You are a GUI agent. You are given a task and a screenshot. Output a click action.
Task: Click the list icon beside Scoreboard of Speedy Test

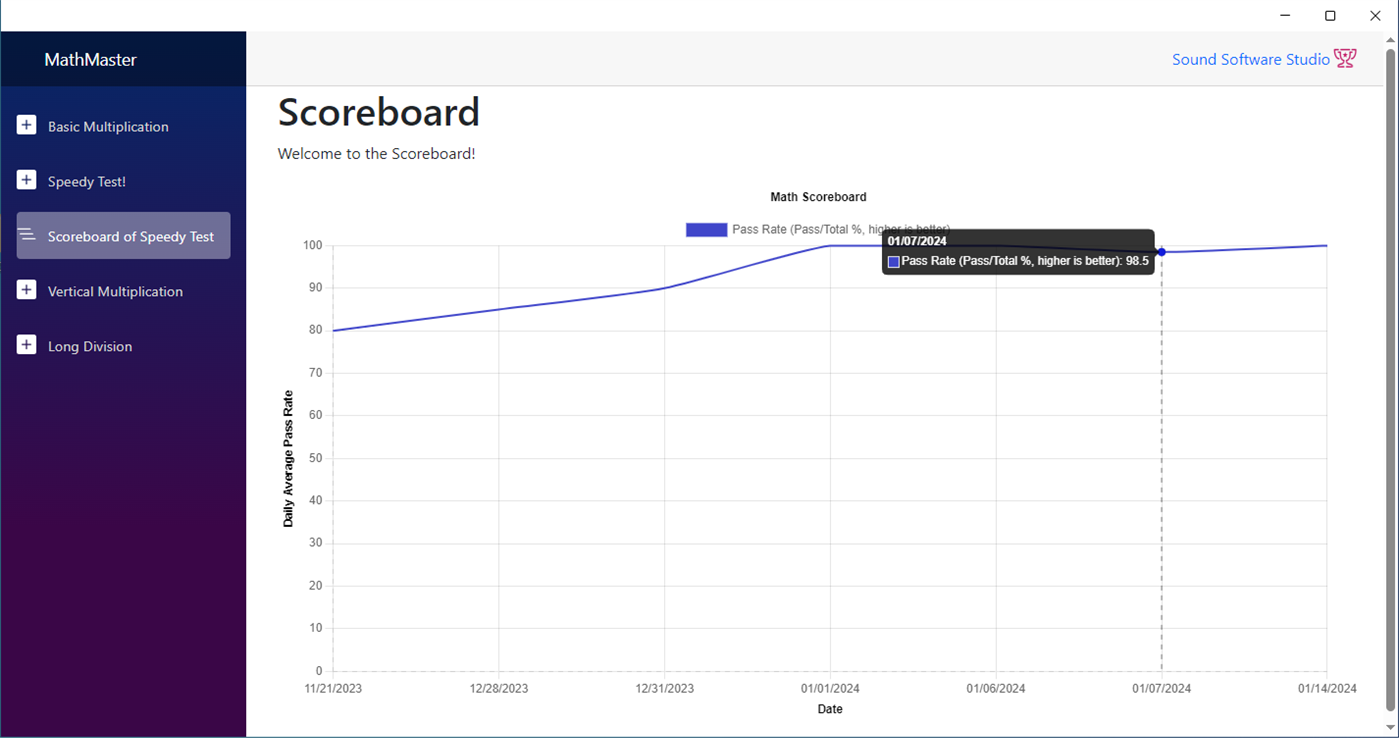pyautogui.click(x=27, y=235)
